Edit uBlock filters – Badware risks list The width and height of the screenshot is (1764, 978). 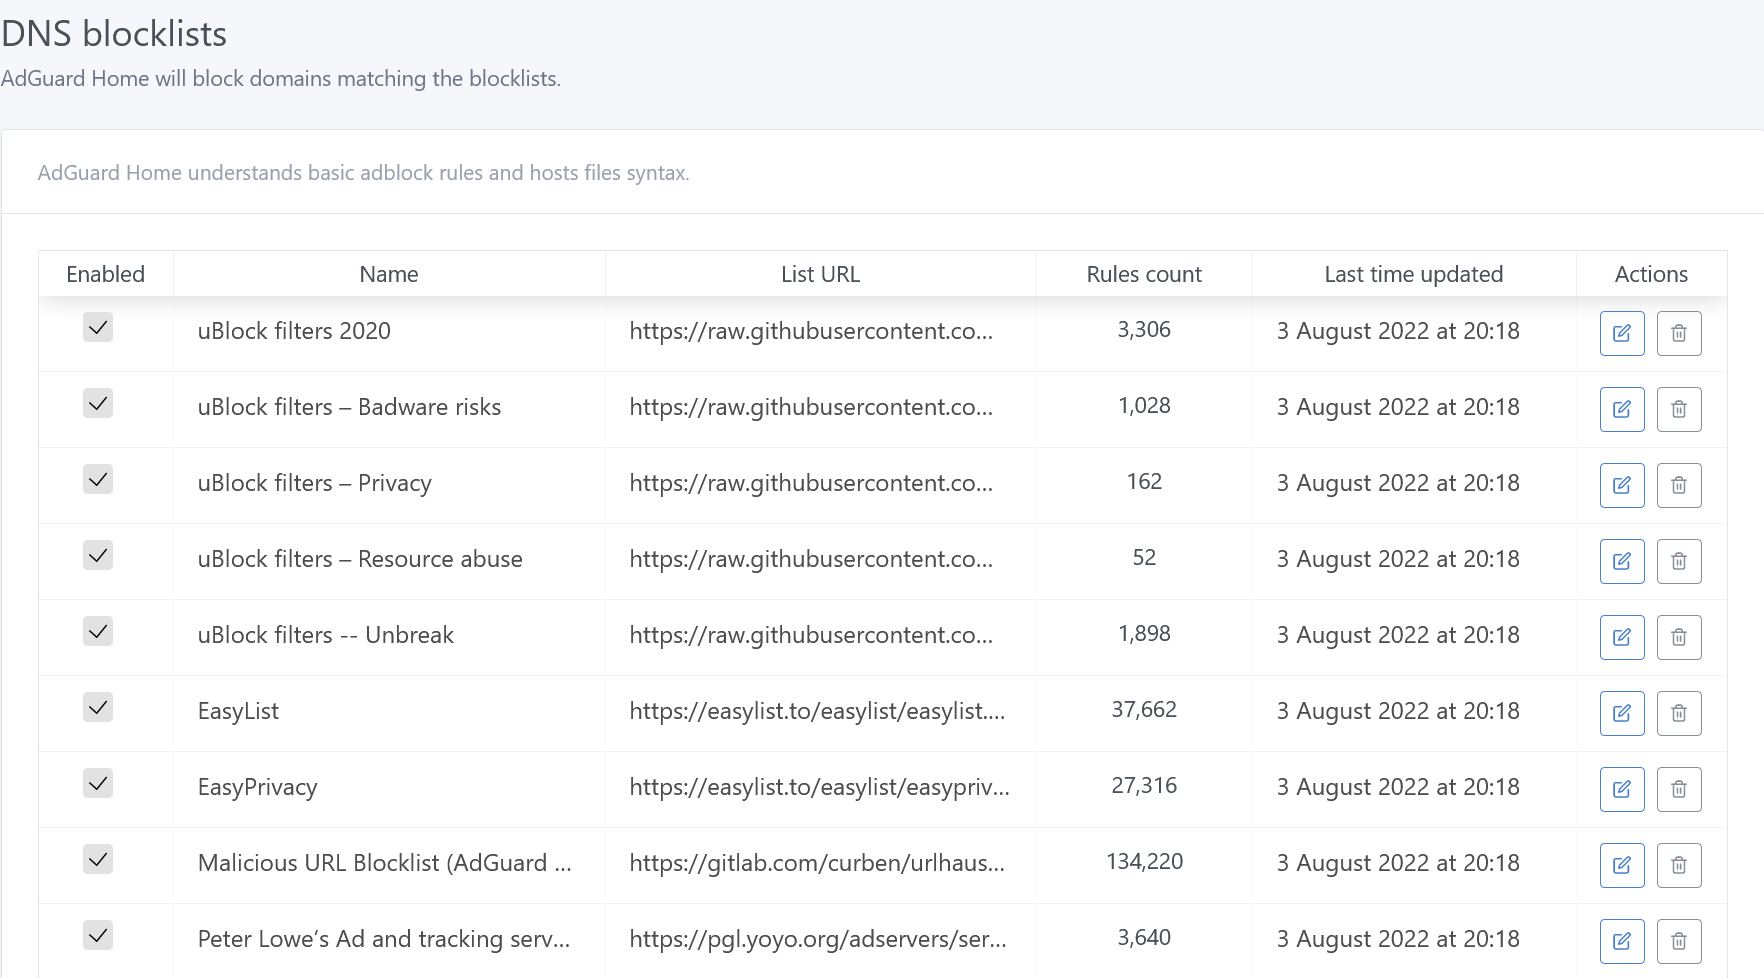1622,409
